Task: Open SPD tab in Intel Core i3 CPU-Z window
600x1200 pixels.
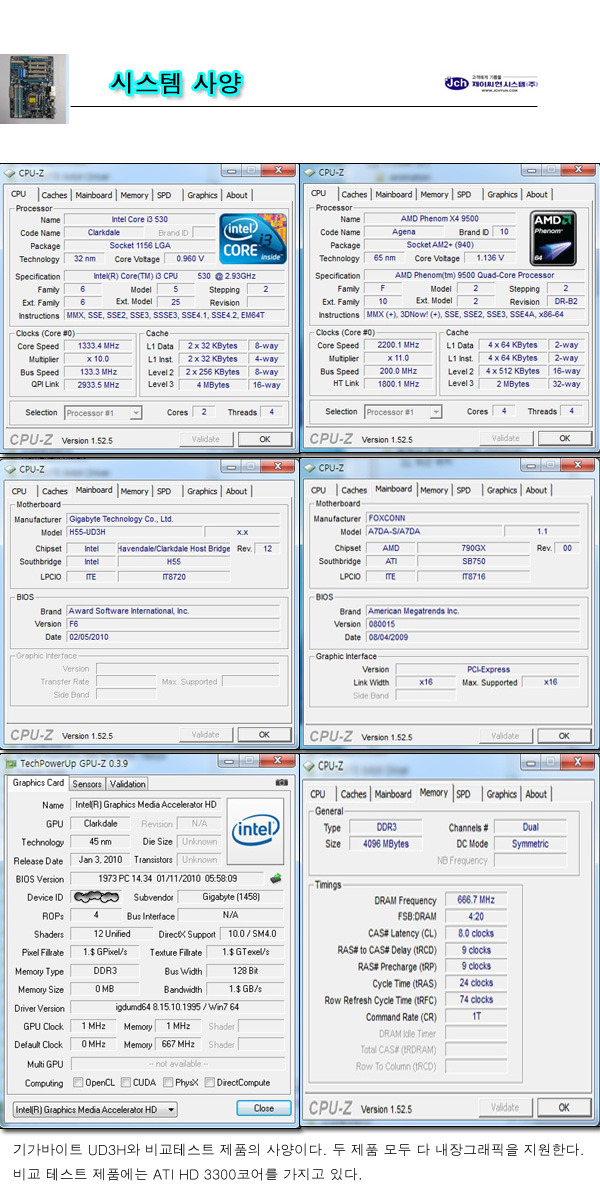Action: pos(163,195)
